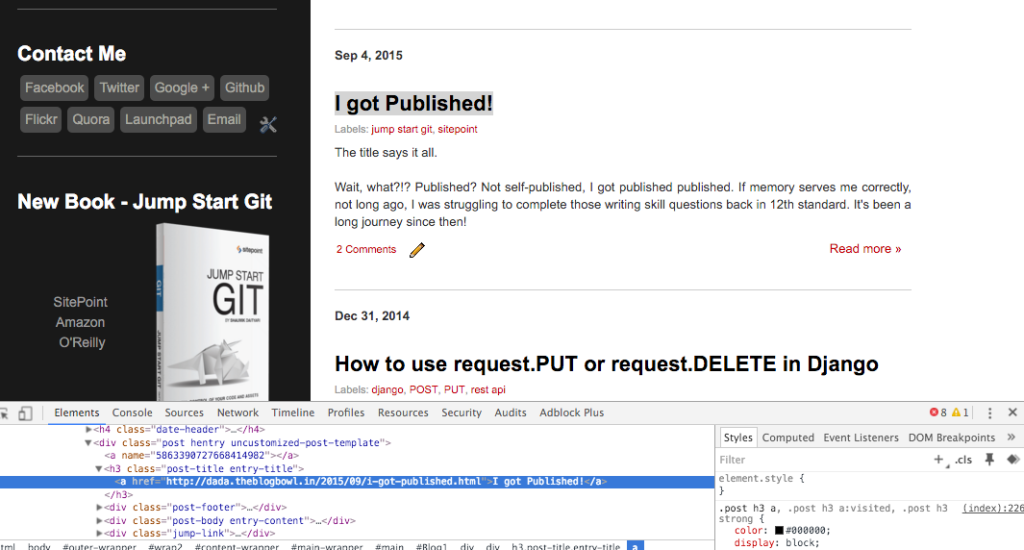Click the 'rest api' label link
Screen dimensions: 1024x550
488,390
